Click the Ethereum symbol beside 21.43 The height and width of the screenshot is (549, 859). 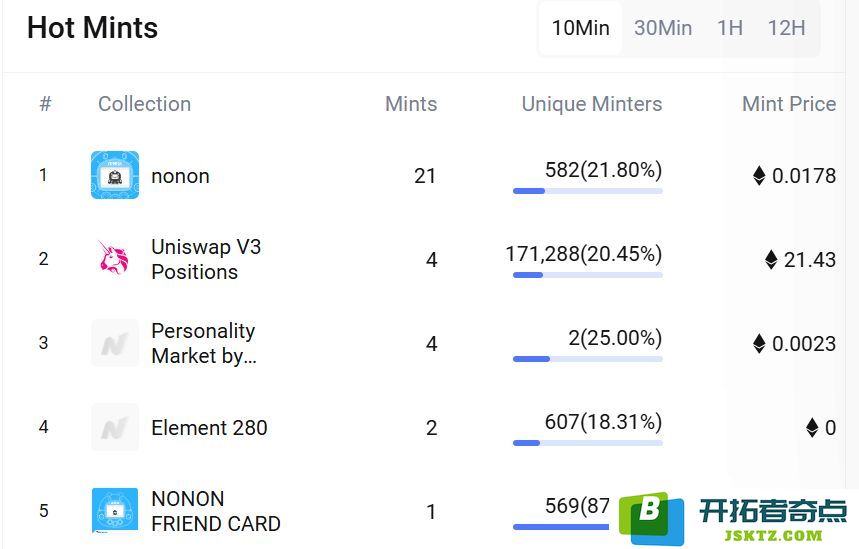click(x=771, y=260)
